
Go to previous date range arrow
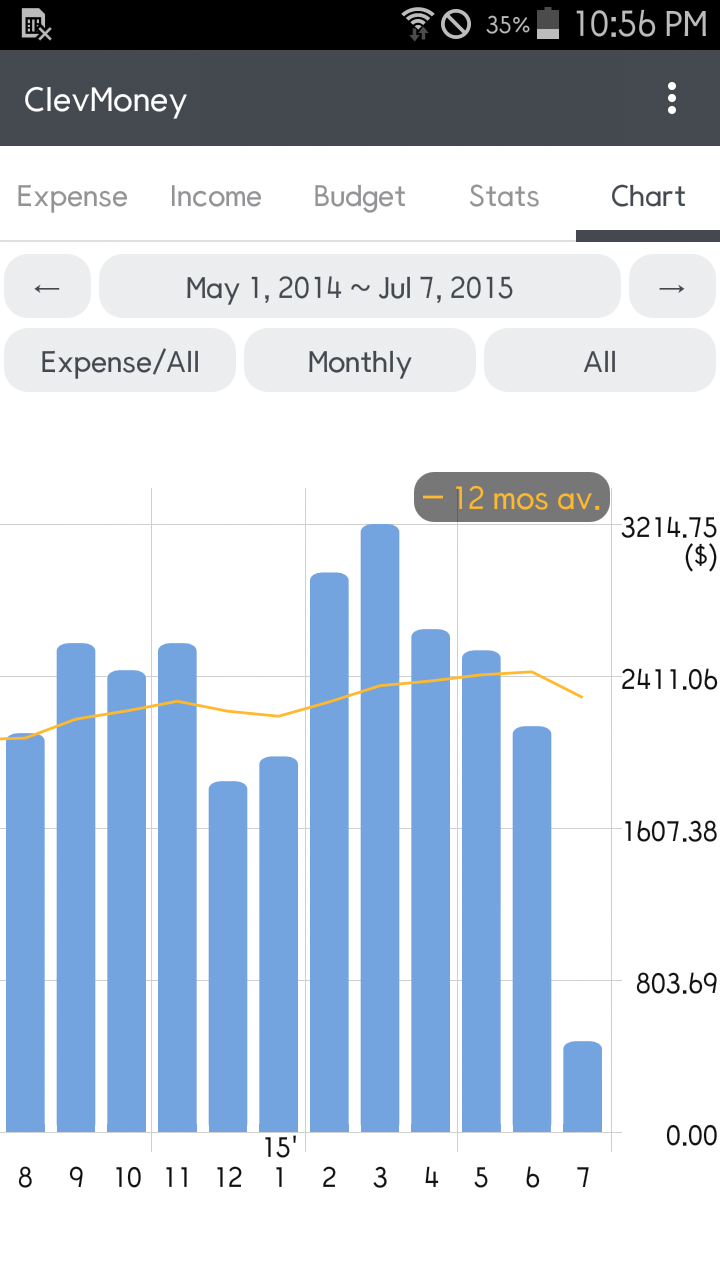pos(48,287)
